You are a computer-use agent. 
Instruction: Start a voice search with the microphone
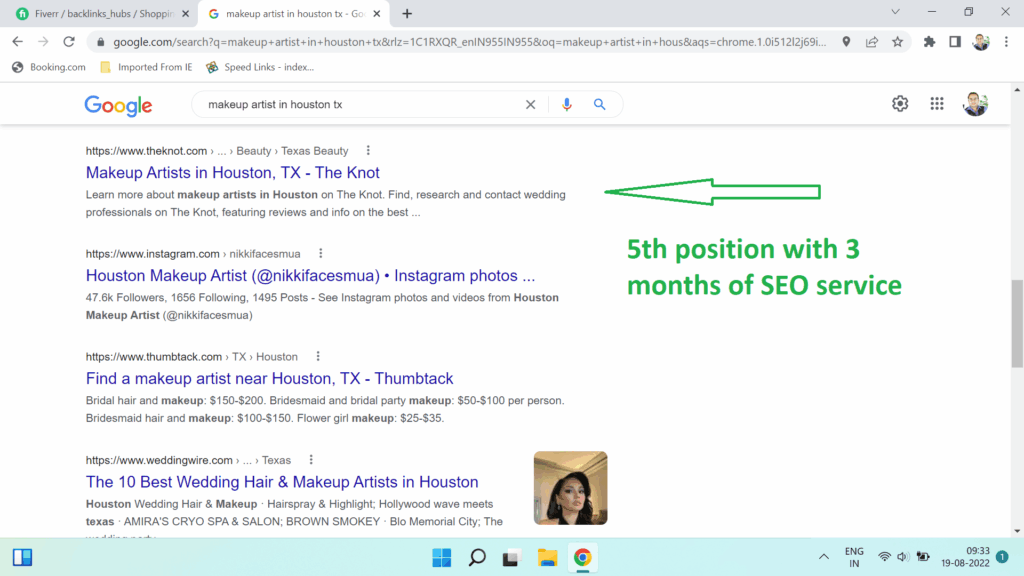pyautogui.click(x=567, y=104)
